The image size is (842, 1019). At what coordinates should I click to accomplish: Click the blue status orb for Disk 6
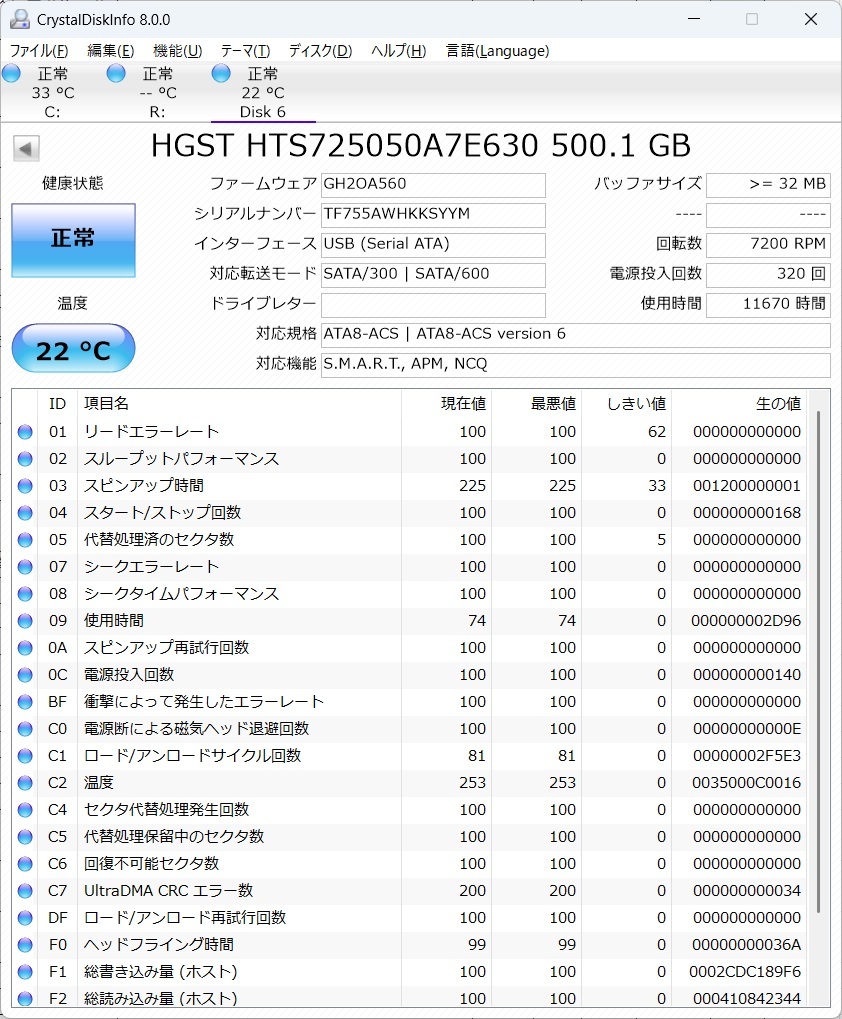pos(221,73)
